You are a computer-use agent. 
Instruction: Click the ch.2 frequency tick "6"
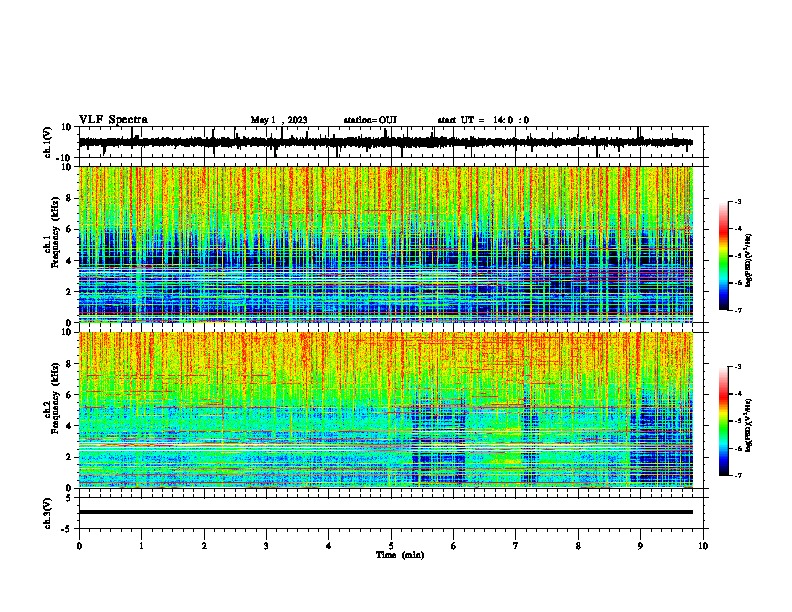[x=70, y=395]
